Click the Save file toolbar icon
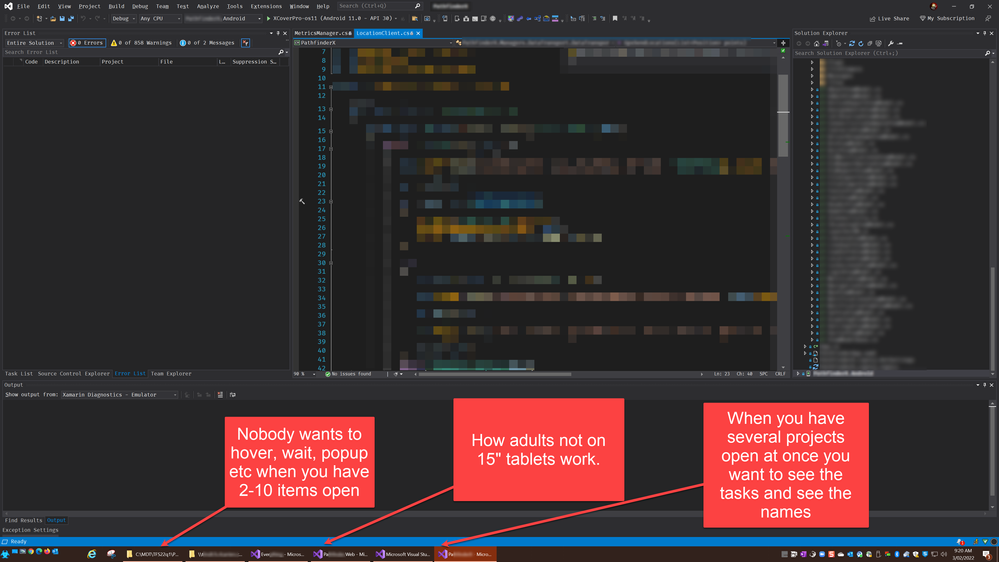This screenshot has height=562, width=999. [62, 18]
